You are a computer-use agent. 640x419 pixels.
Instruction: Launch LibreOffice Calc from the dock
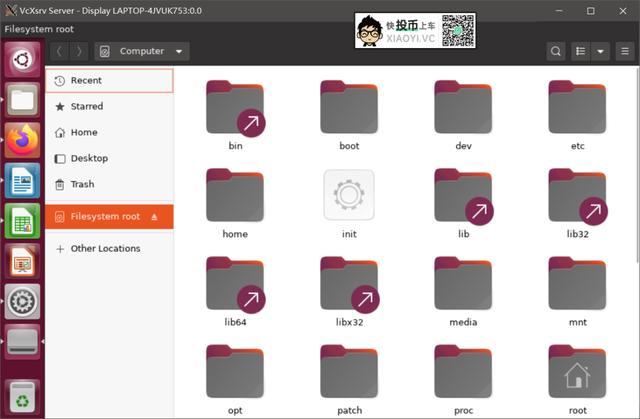[22, 221]
